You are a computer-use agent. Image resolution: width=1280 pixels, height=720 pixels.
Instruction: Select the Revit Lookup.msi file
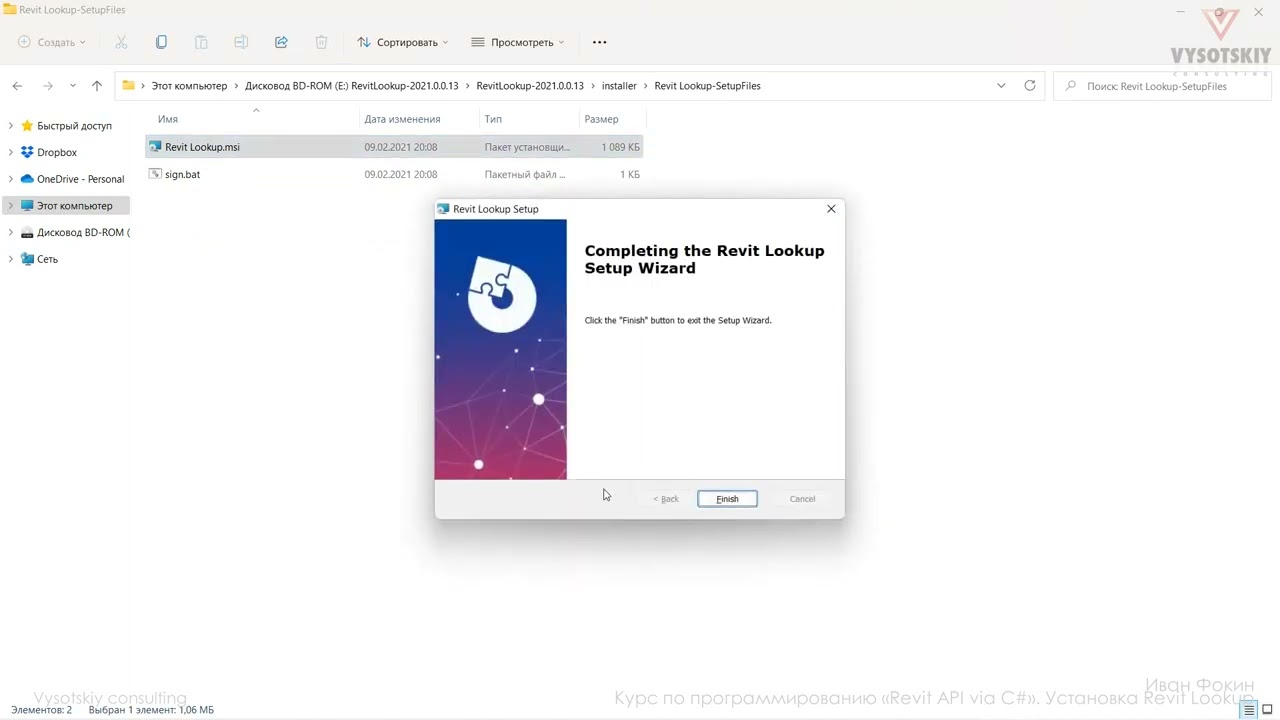394,147
